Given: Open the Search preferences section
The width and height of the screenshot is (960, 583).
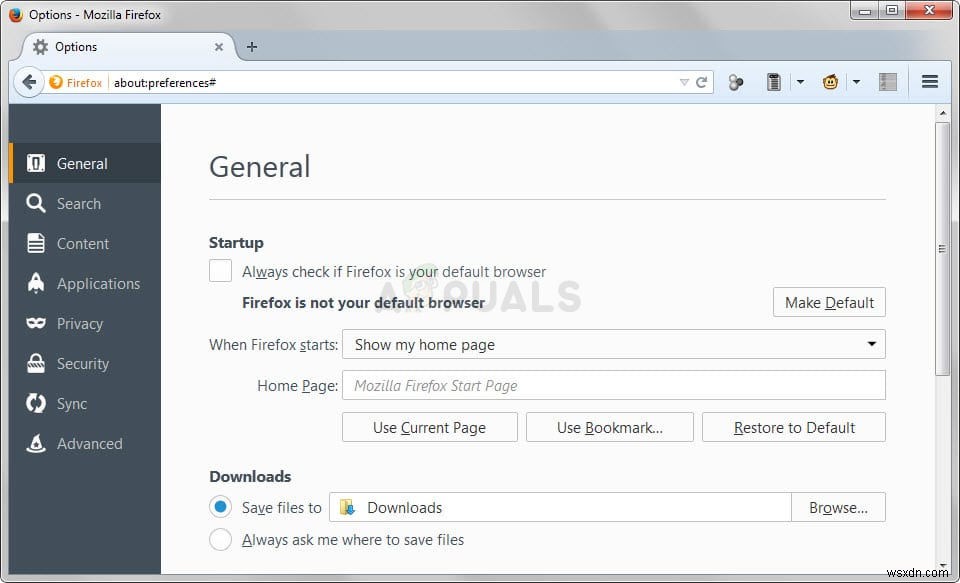Looking at the screenshot, I should pos(78,203).
